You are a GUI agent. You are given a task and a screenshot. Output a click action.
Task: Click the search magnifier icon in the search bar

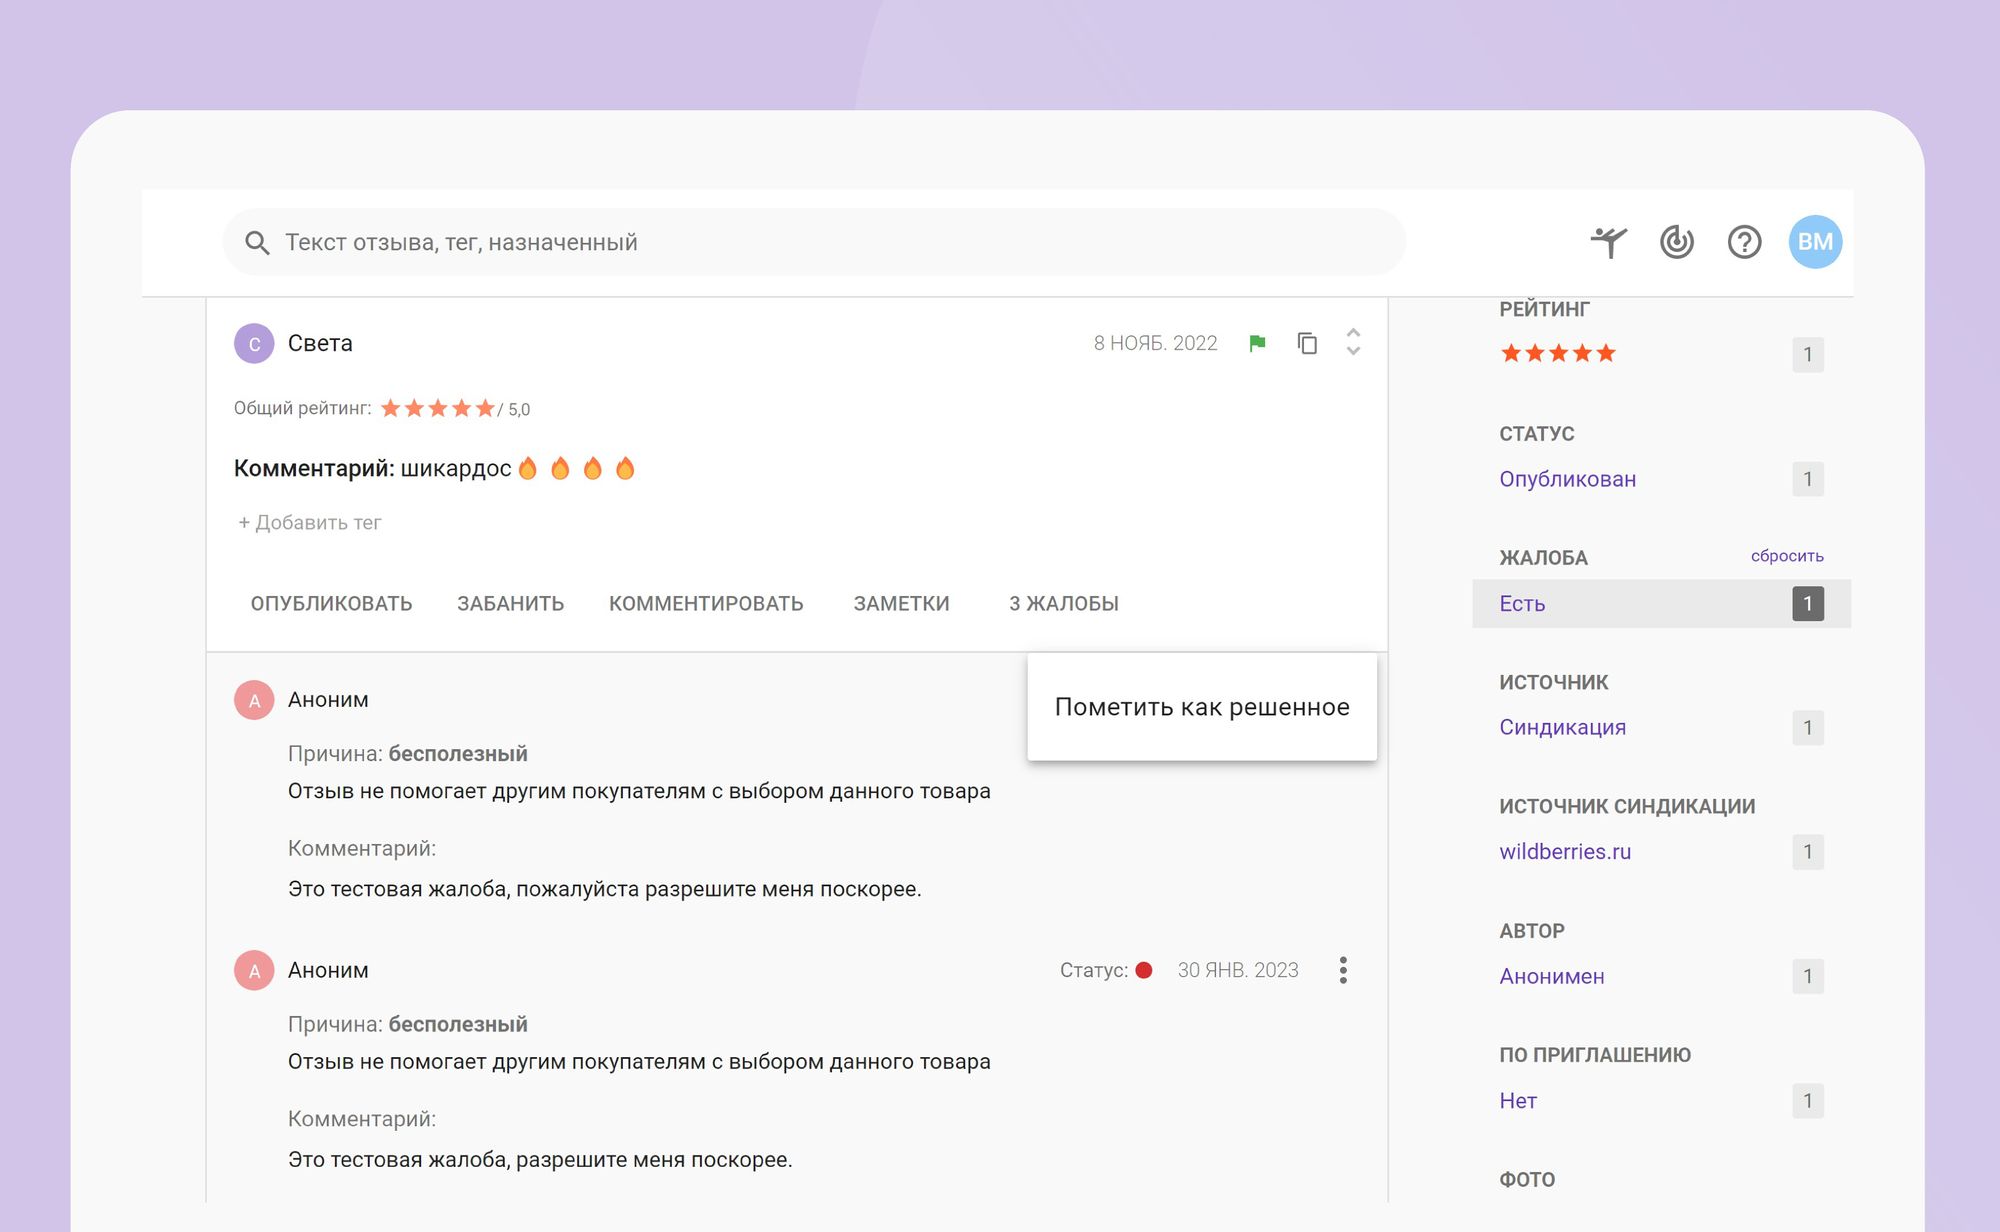pos(257,241)
